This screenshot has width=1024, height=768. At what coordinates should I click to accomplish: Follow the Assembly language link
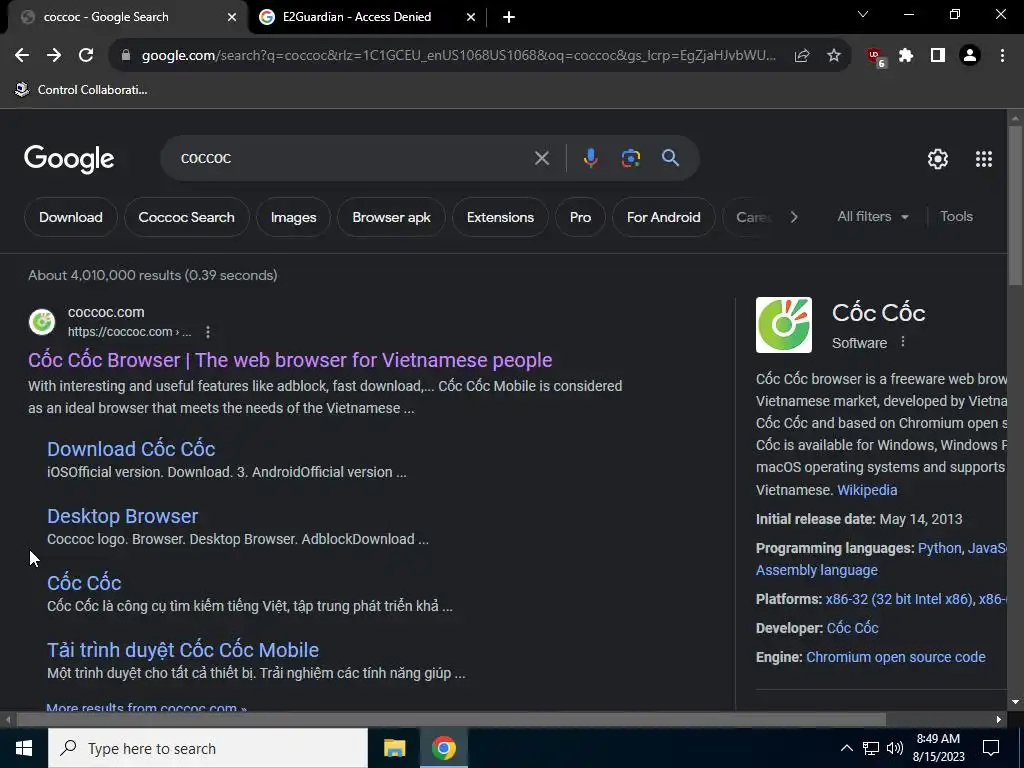tap(816, 570)
